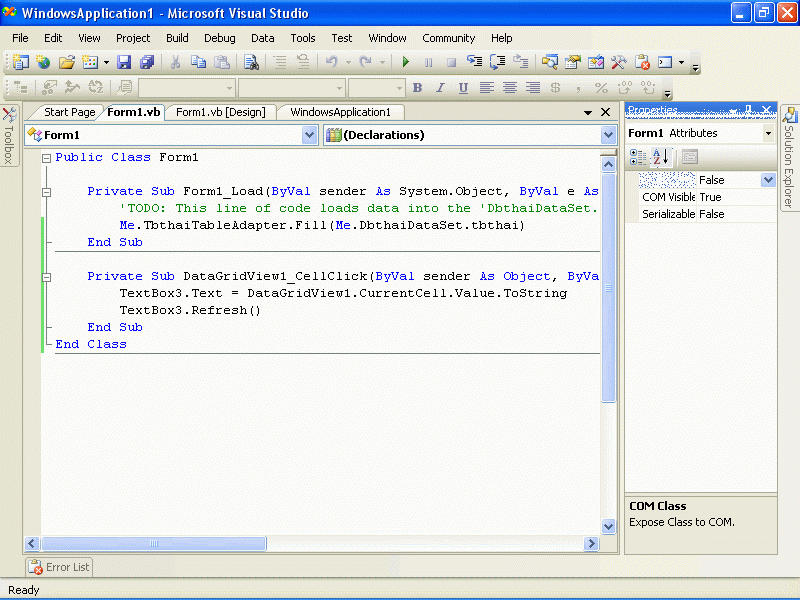Click the Step Out icon
This screenshot has width=800, height=600.
coord(520,62)
